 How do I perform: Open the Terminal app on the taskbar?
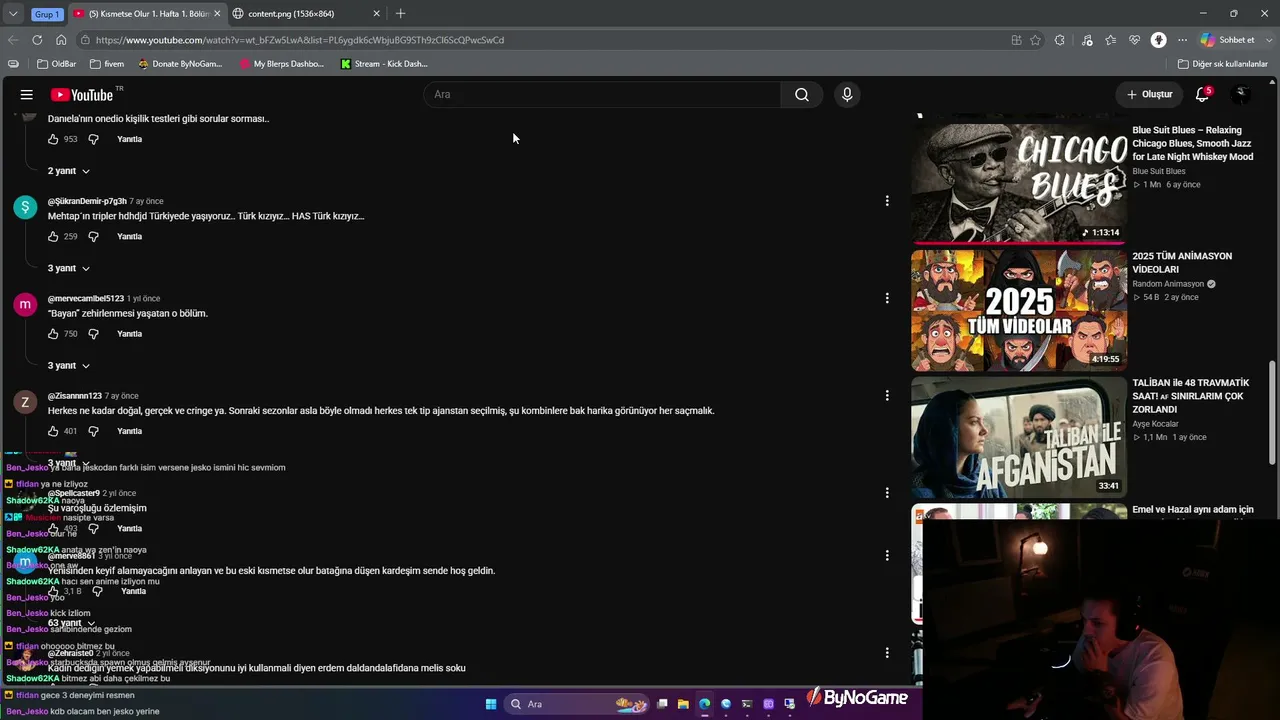pyautogui.click(x=747, y=704)
